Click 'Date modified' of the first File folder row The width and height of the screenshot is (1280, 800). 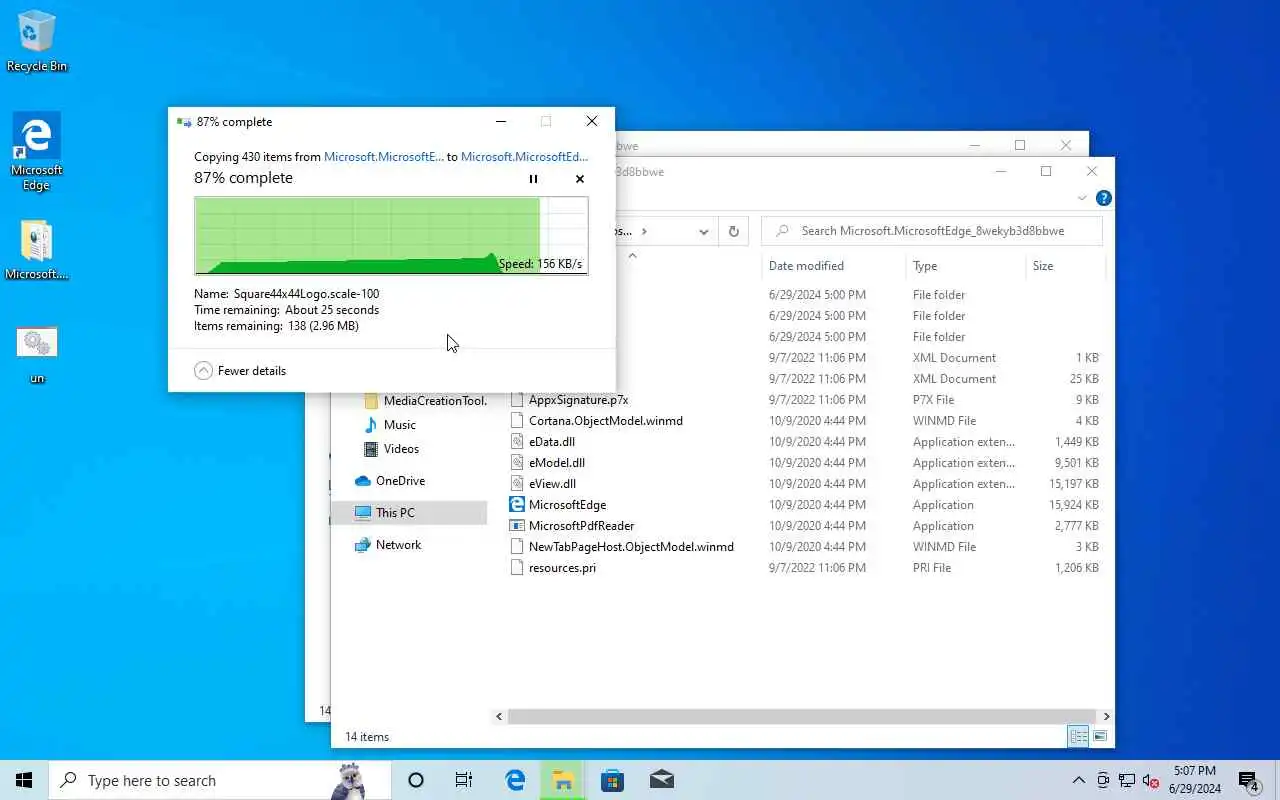(817, 295)
